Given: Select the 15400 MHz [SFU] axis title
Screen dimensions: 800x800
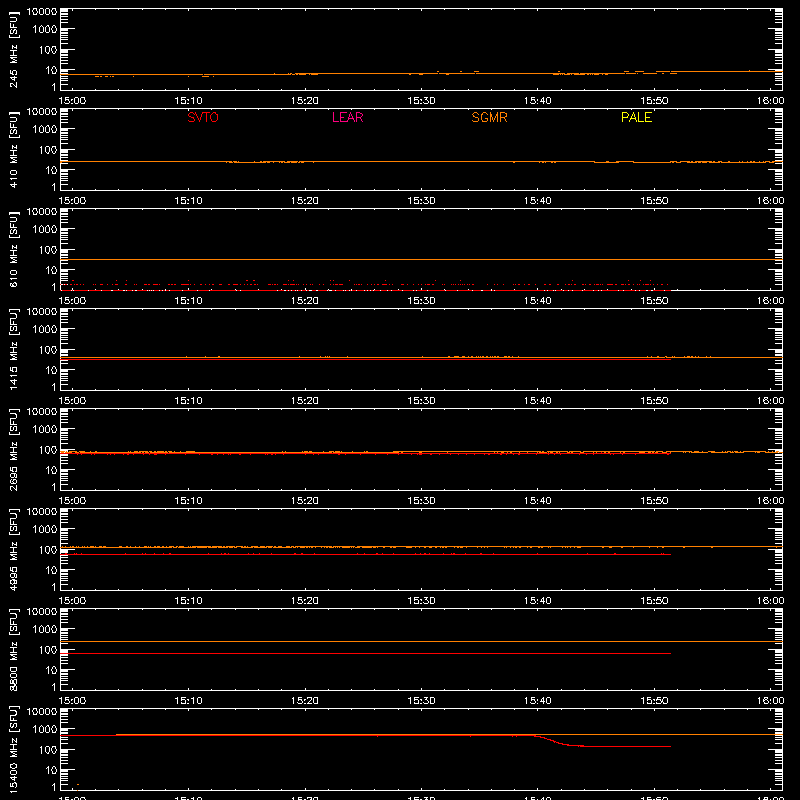Looking at the screenshot, I should (13, 749).
